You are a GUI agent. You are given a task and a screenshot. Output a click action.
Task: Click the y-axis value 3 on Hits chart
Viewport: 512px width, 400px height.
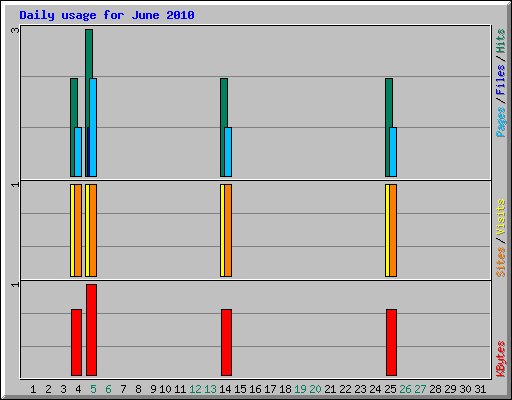15,30
